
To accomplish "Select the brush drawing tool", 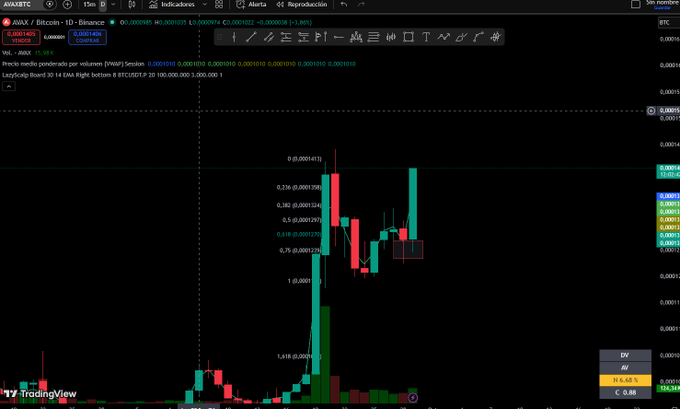I will [x=461, y=37].
